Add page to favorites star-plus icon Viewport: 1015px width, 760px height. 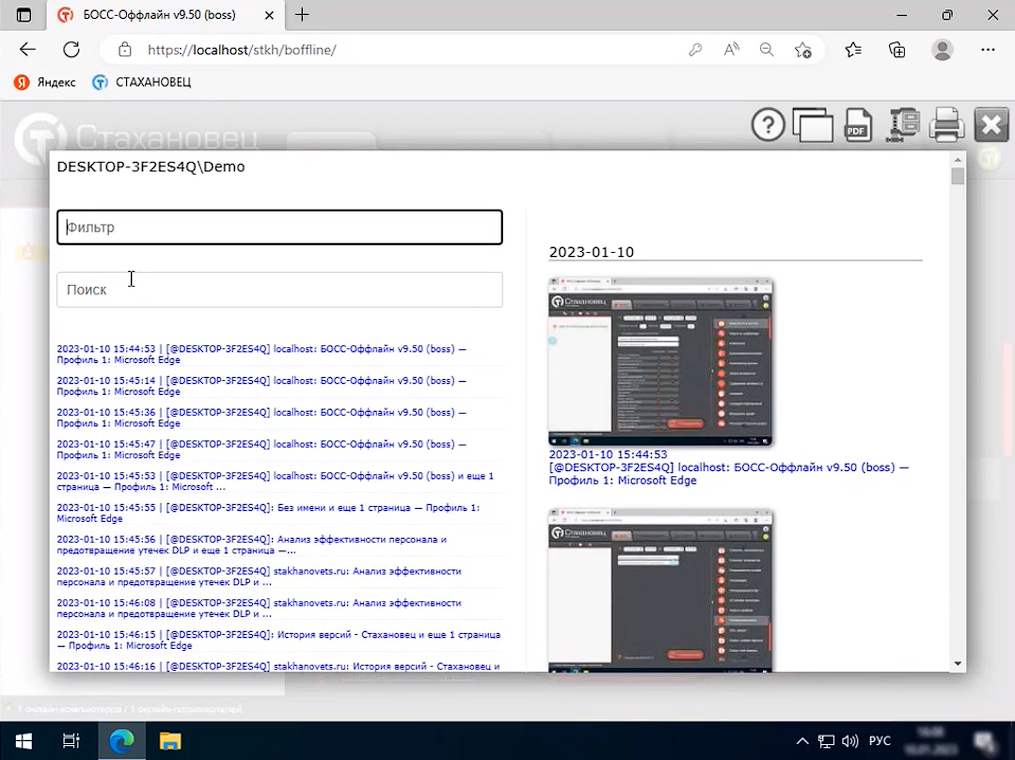[x=803, y=50]
